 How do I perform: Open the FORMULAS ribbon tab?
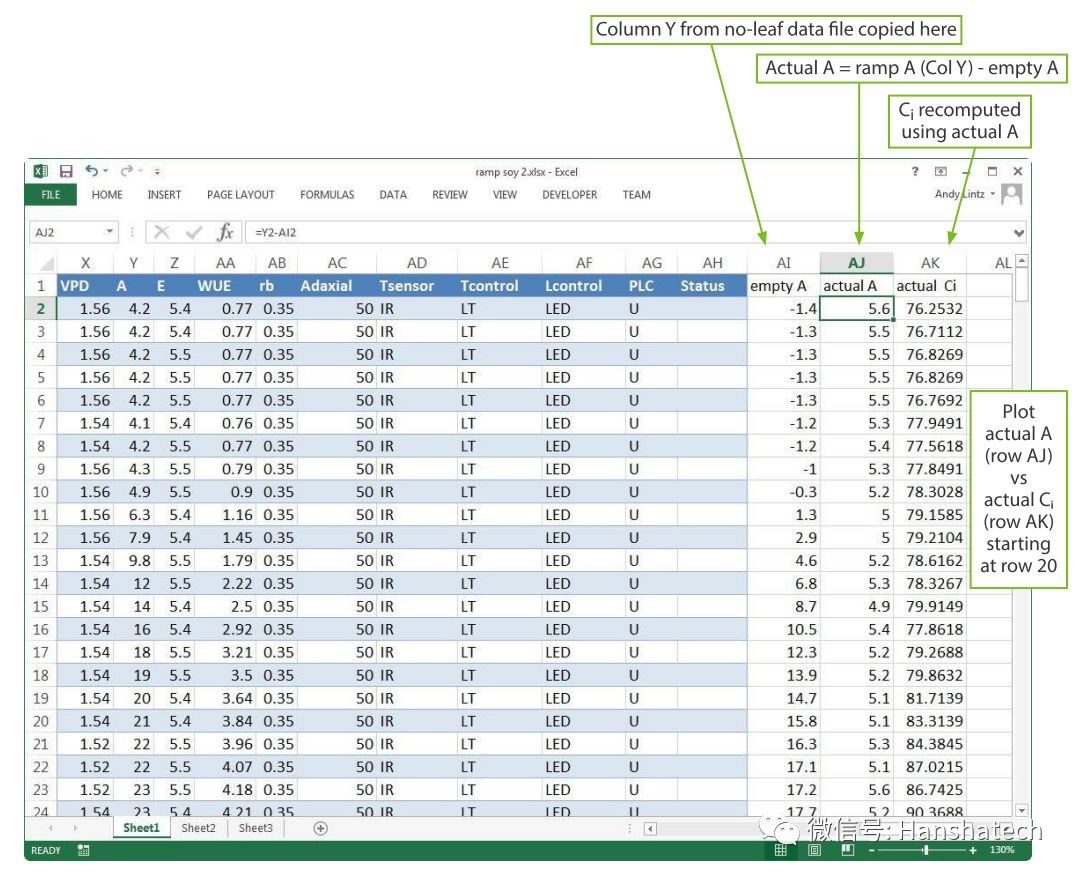coord(327,195)
